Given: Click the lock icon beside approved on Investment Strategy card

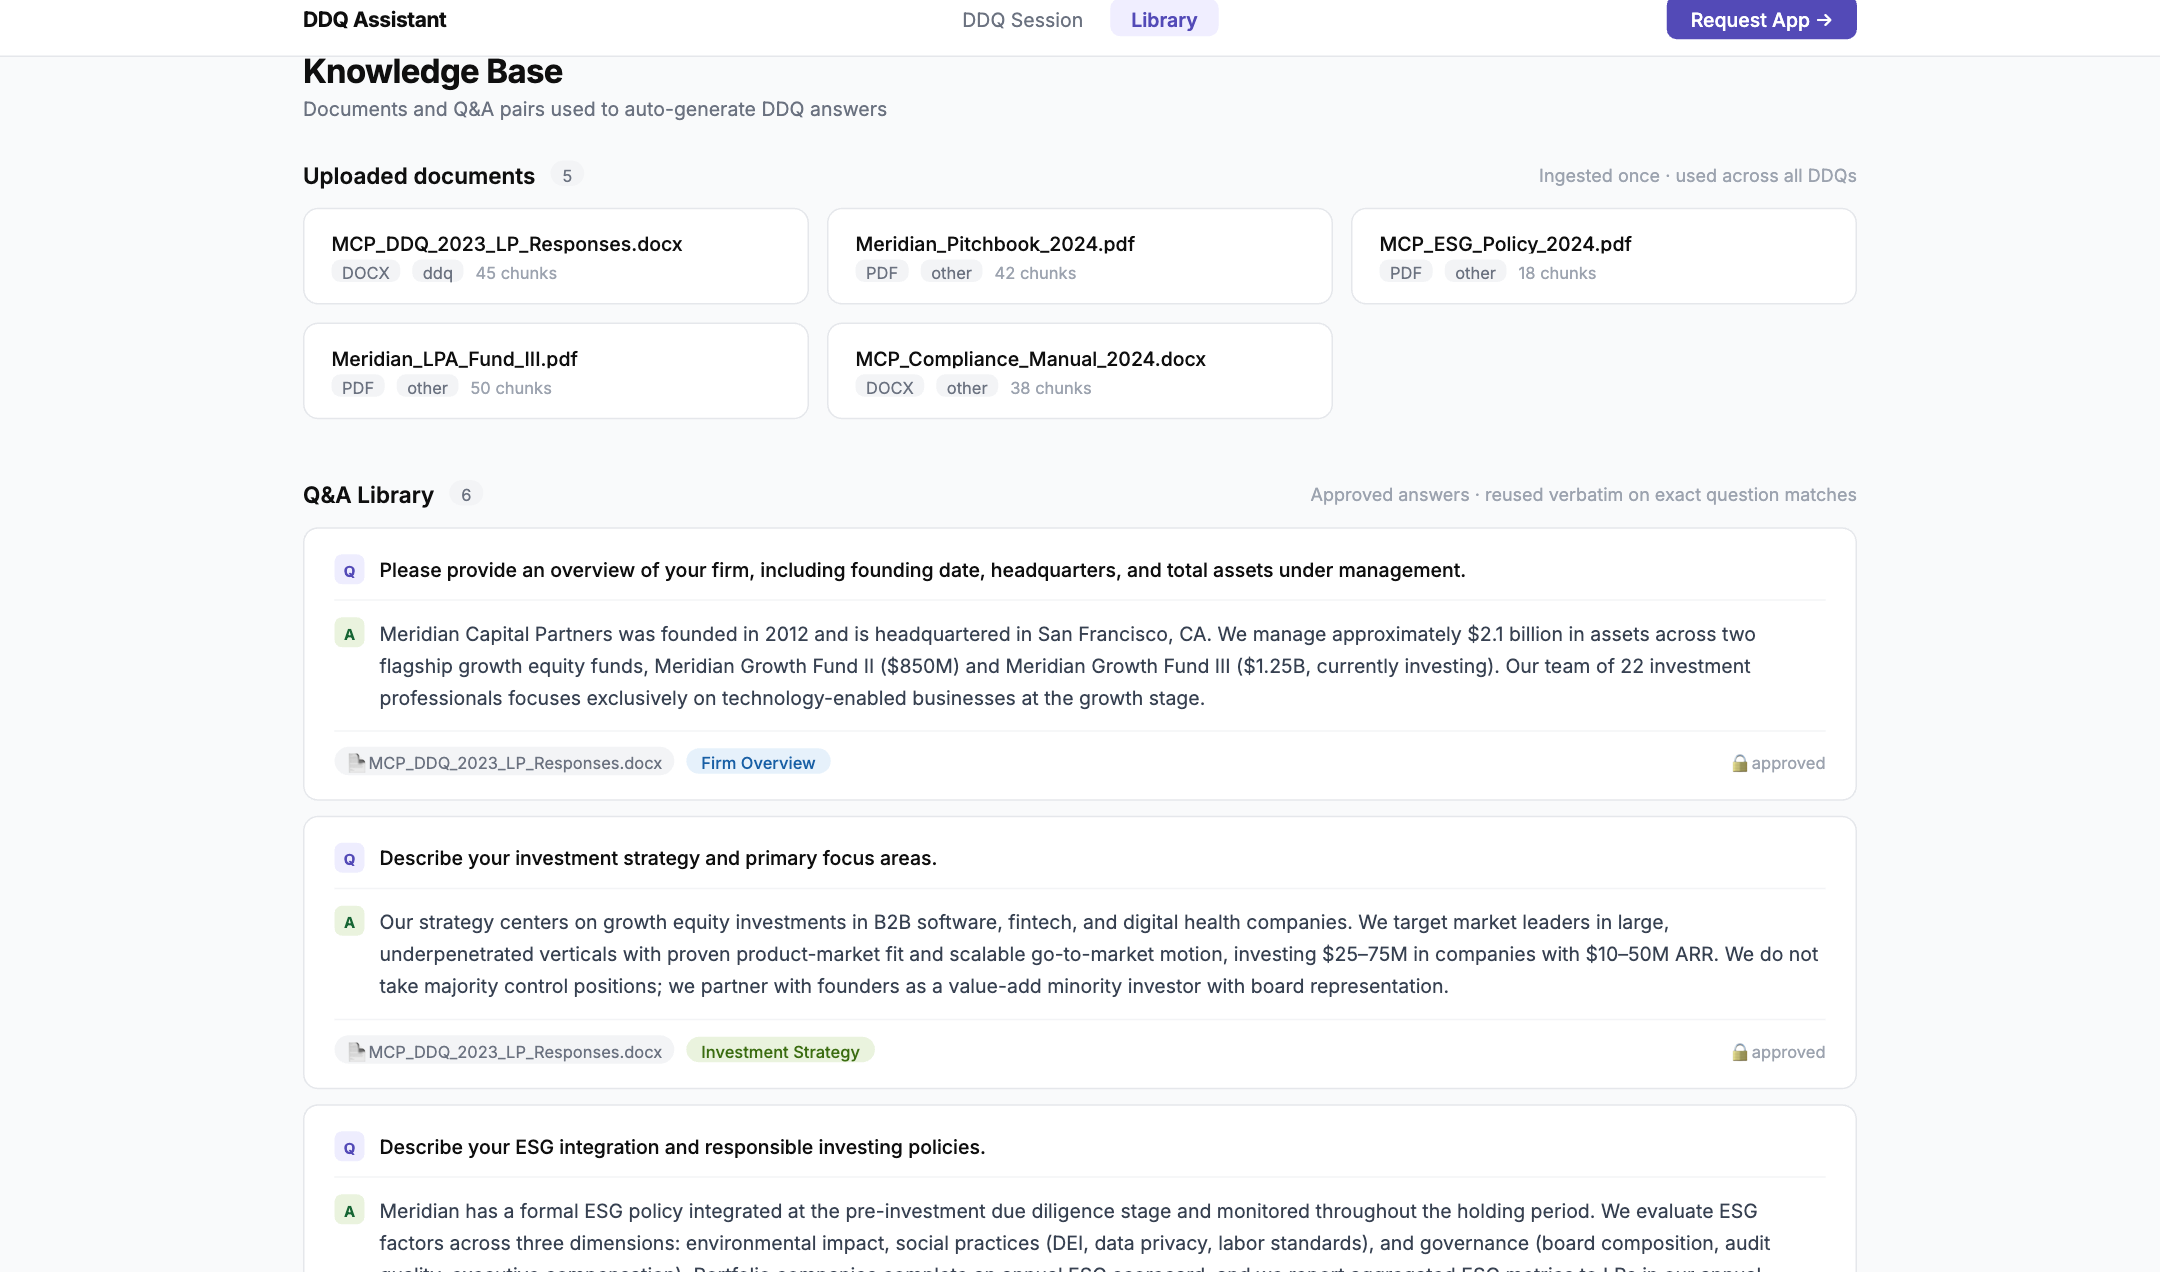Looking at the screenshot, I should 1740,1052.
